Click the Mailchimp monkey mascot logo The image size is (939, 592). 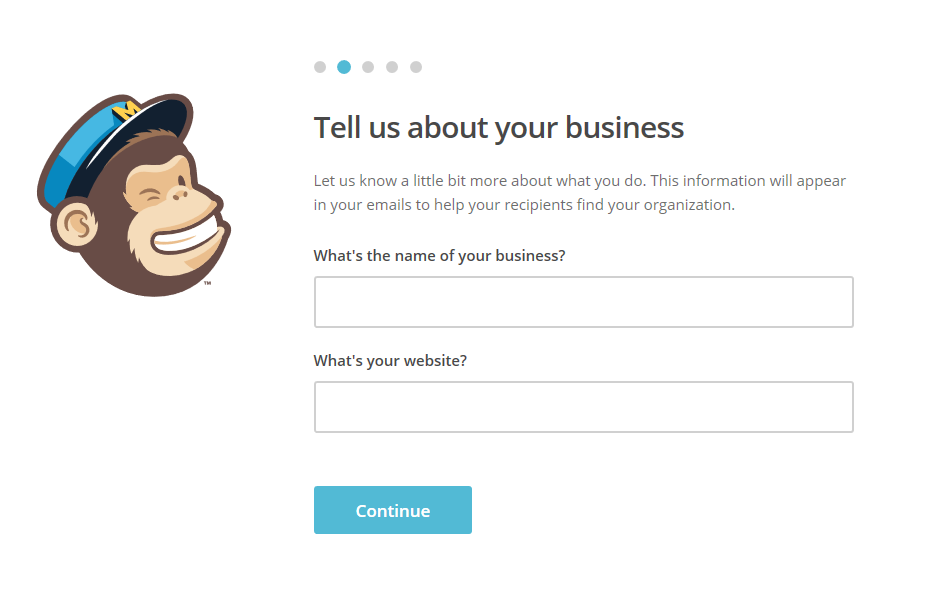[x=133, y=197]
